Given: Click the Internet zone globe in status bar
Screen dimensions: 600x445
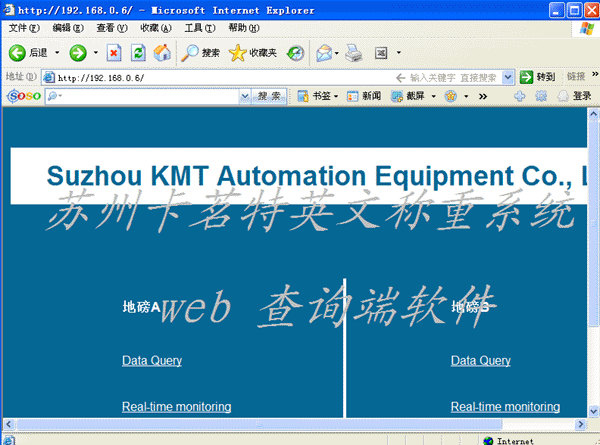Looking at the screenshot, I should click(x=488, y=441).
